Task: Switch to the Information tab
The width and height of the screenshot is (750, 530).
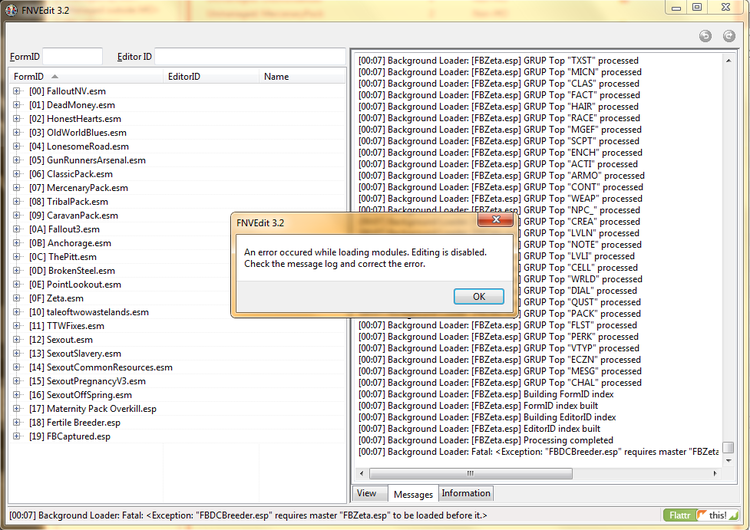Action: click(x=466, y=493)
